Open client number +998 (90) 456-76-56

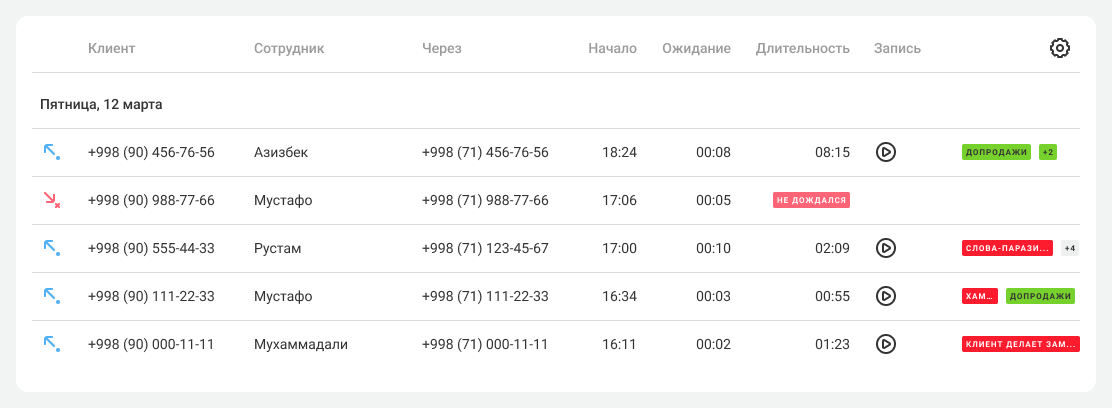coord(151,152)
